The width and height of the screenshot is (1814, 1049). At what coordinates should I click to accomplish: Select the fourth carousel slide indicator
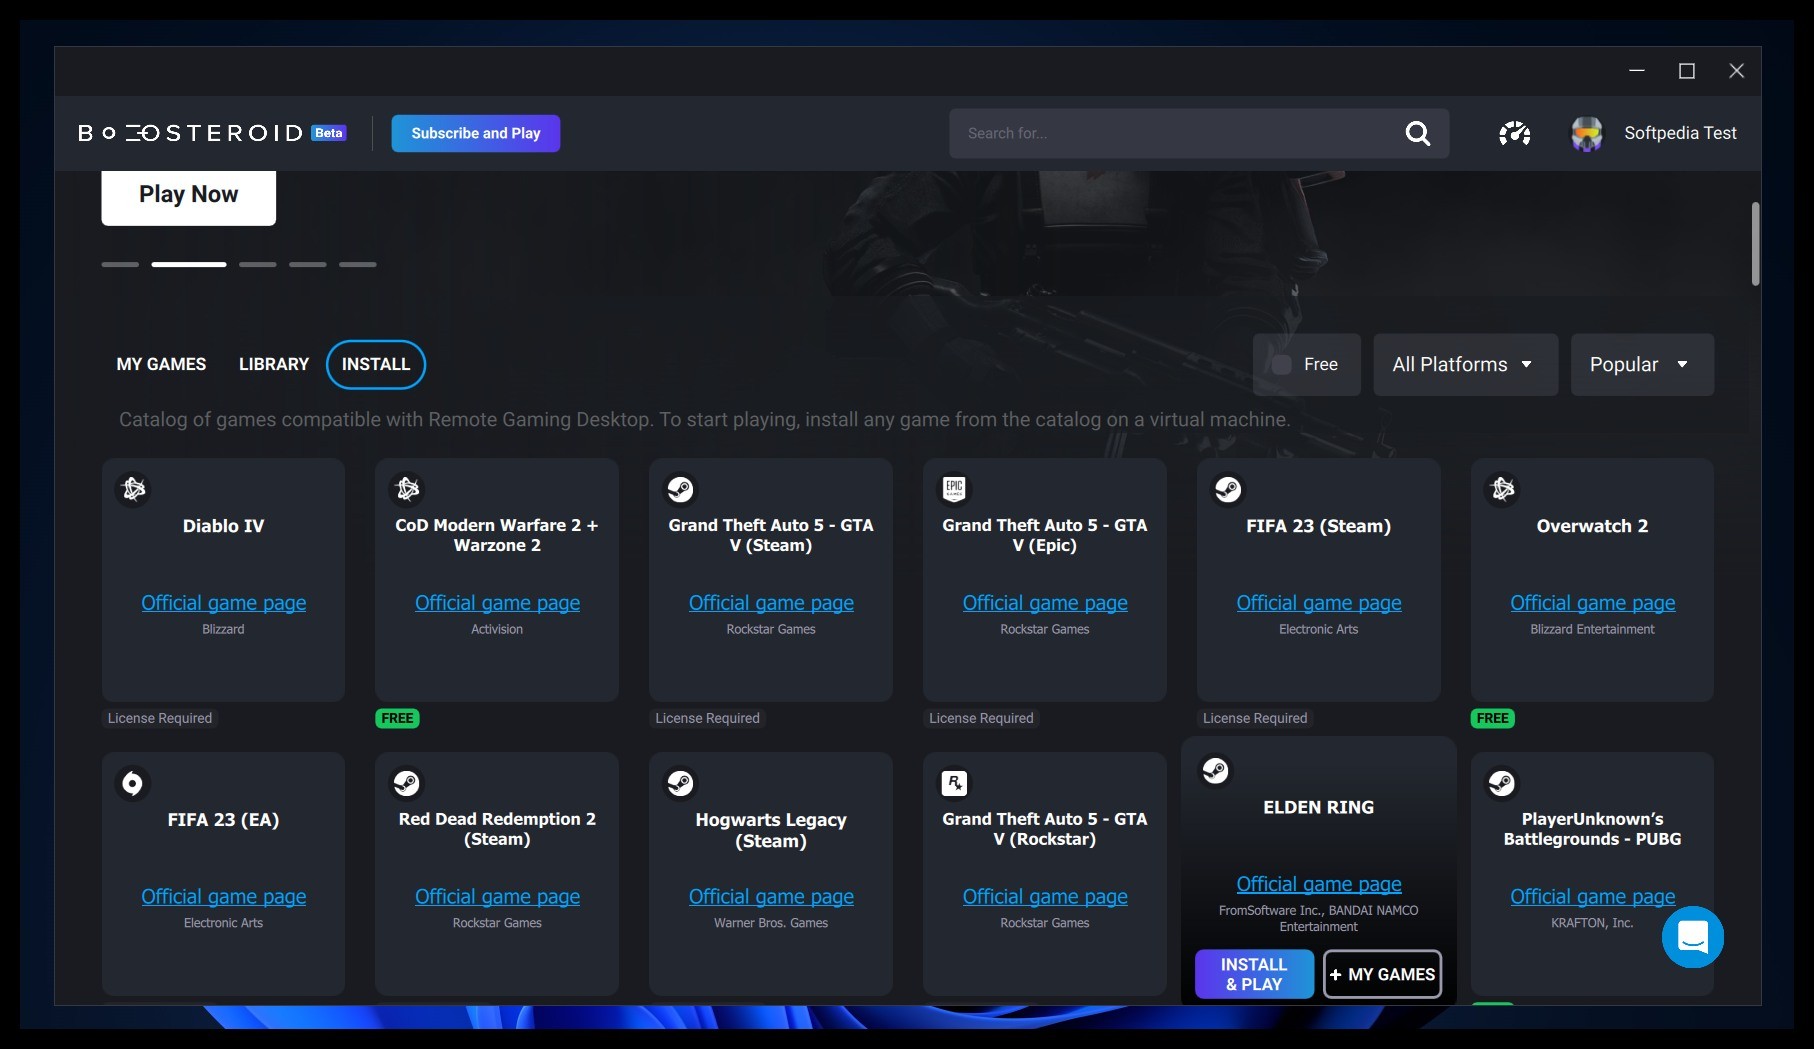tap(308, 264)
